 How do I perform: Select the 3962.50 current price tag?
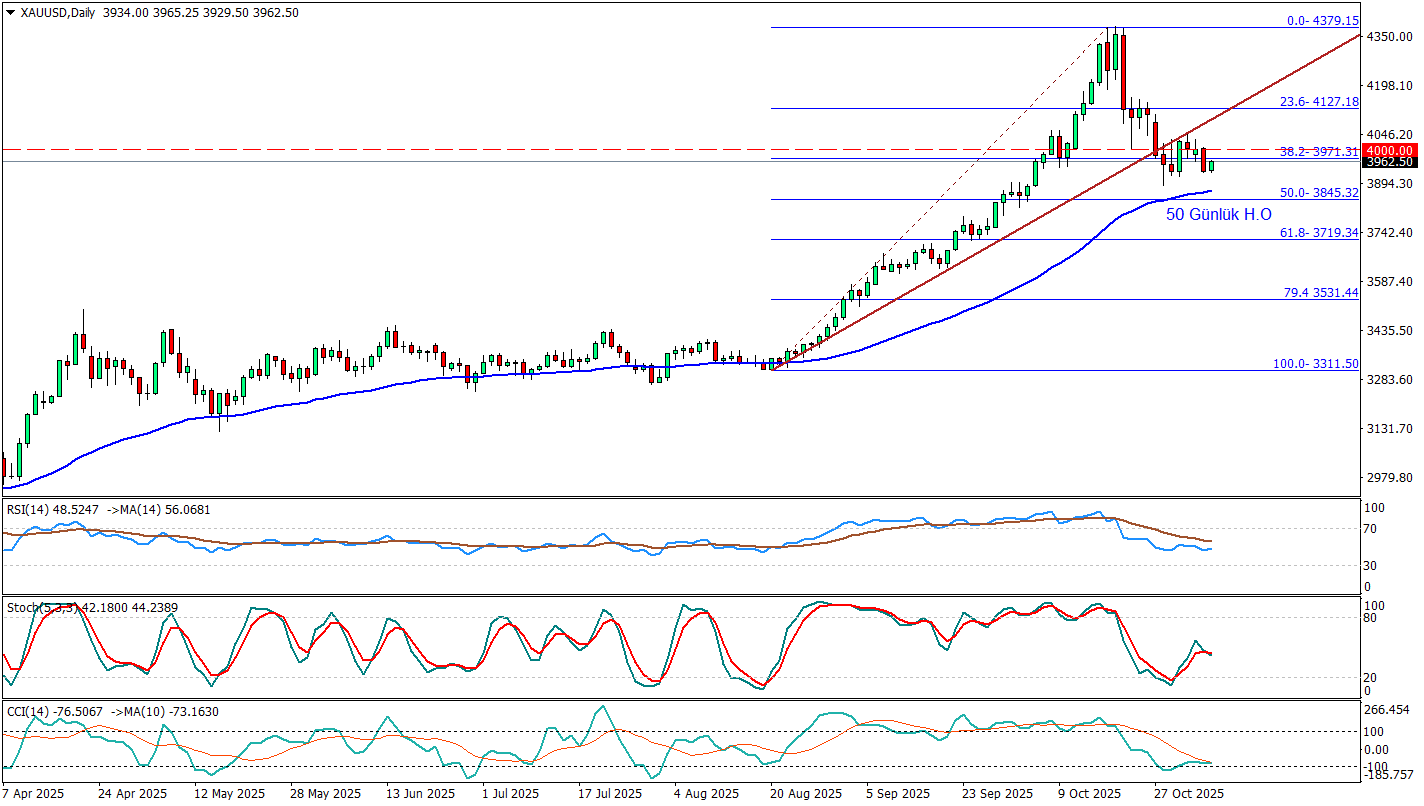[x=1390, y=162]
